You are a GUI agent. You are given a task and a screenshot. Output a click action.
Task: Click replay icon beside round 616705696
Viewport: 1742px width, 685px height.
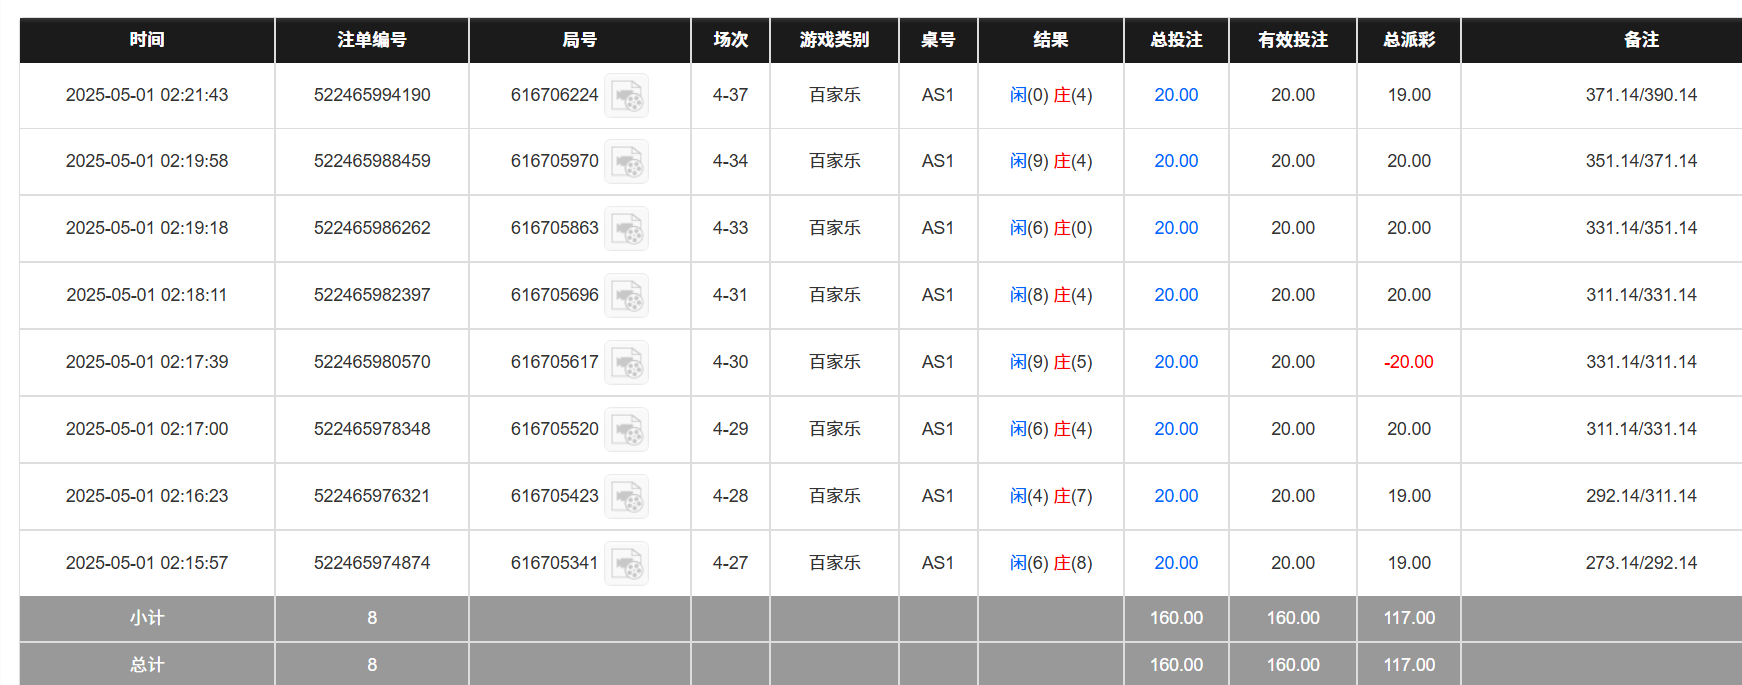point(627,296)
